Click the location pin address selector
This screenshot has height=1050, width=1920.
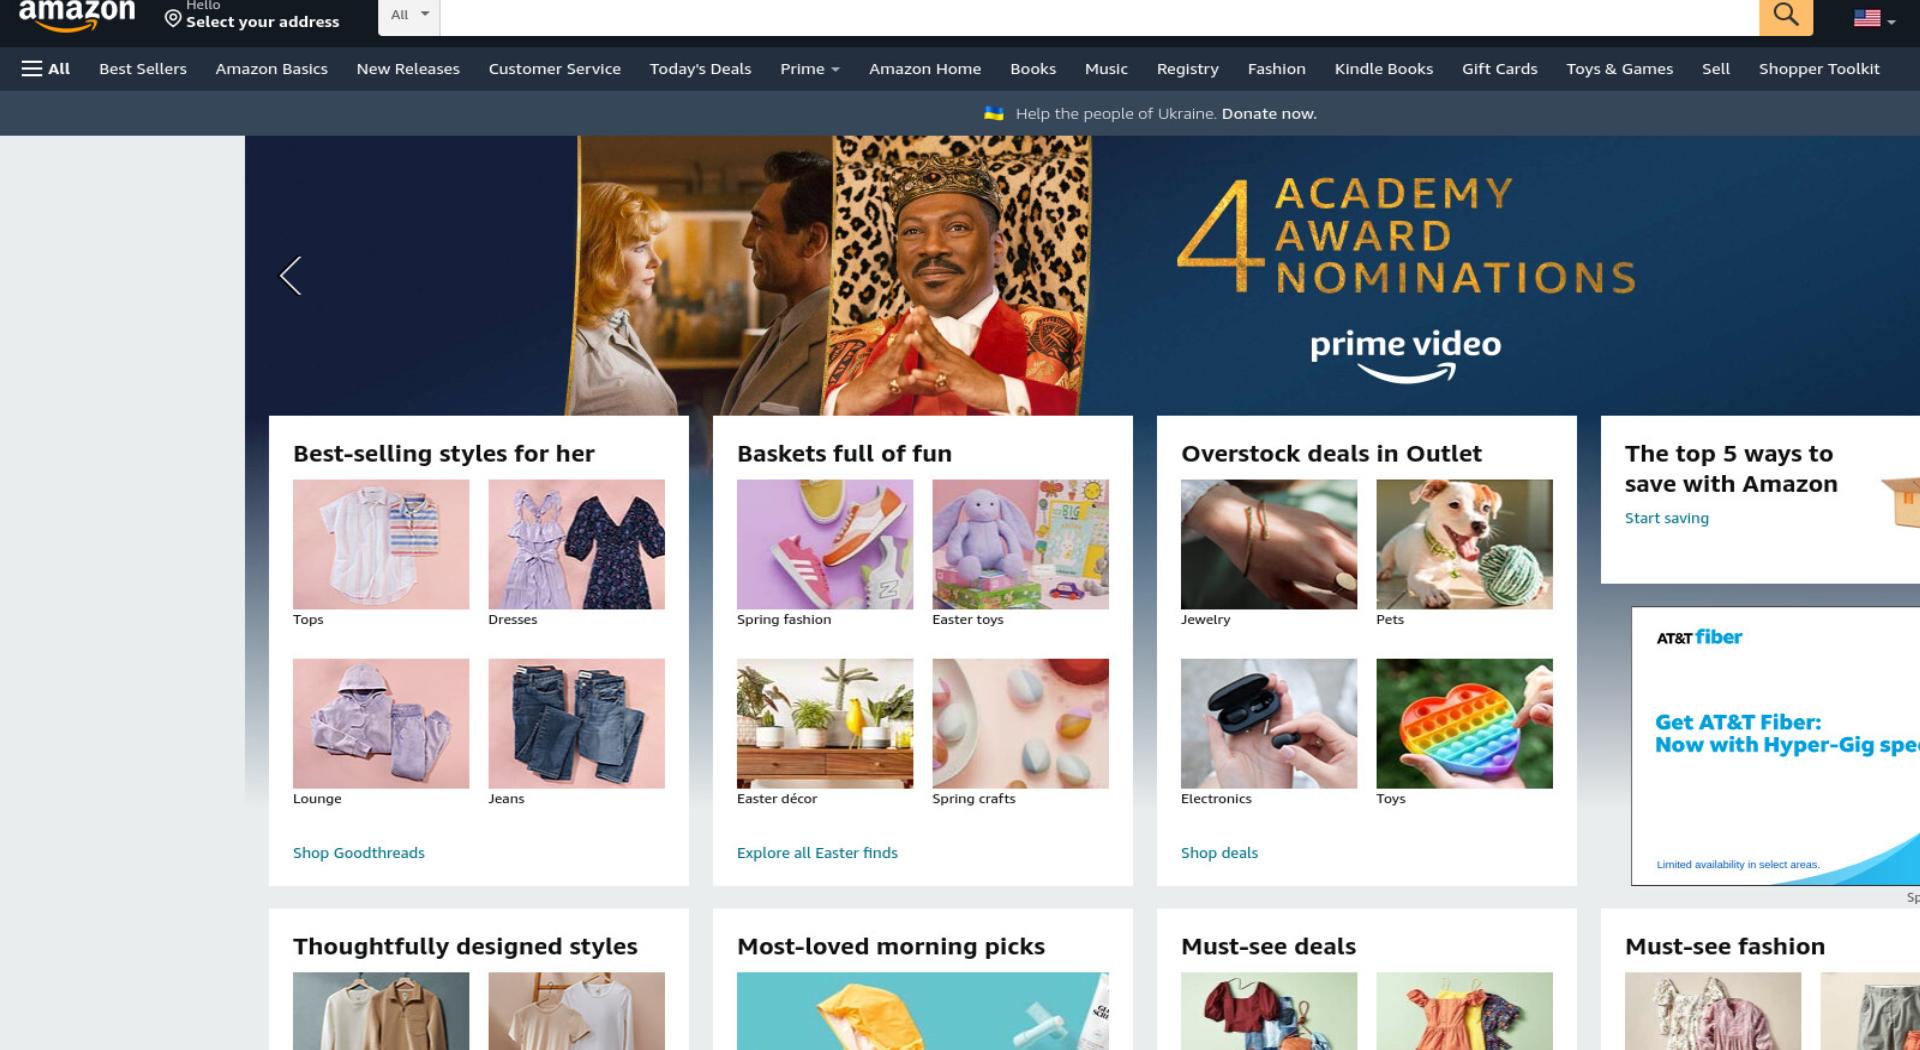pyautogui.click(x=252, y=16)
